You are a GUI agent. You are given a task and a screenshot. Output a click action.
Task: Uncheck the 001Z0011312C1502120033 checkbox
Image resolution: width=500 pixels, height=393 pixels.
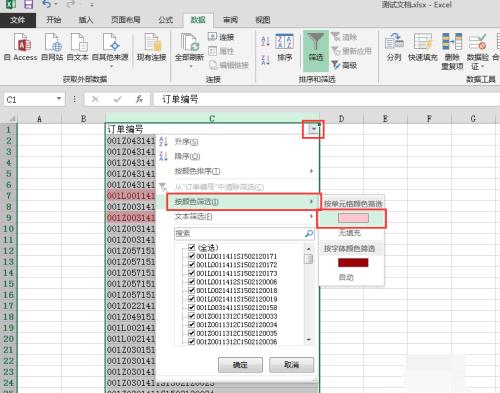191,316
